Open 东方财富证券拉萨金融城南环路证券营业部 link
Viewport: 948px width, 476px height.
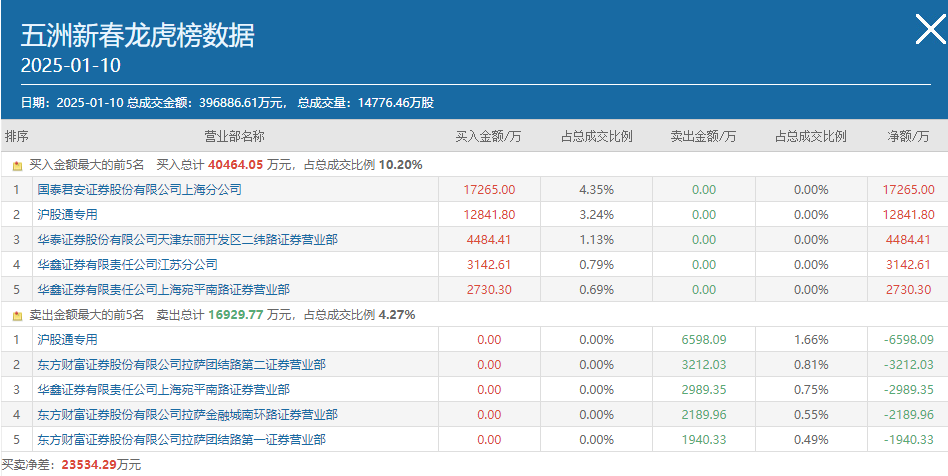click(187, 415)
